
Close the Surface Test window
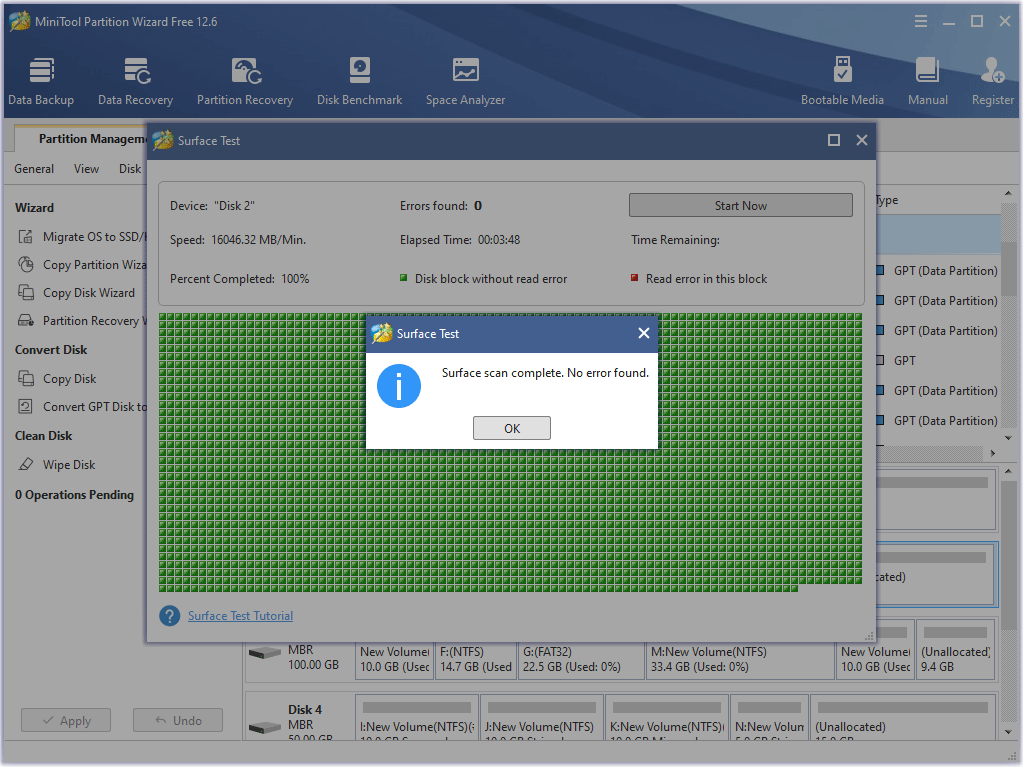point(862,140)
